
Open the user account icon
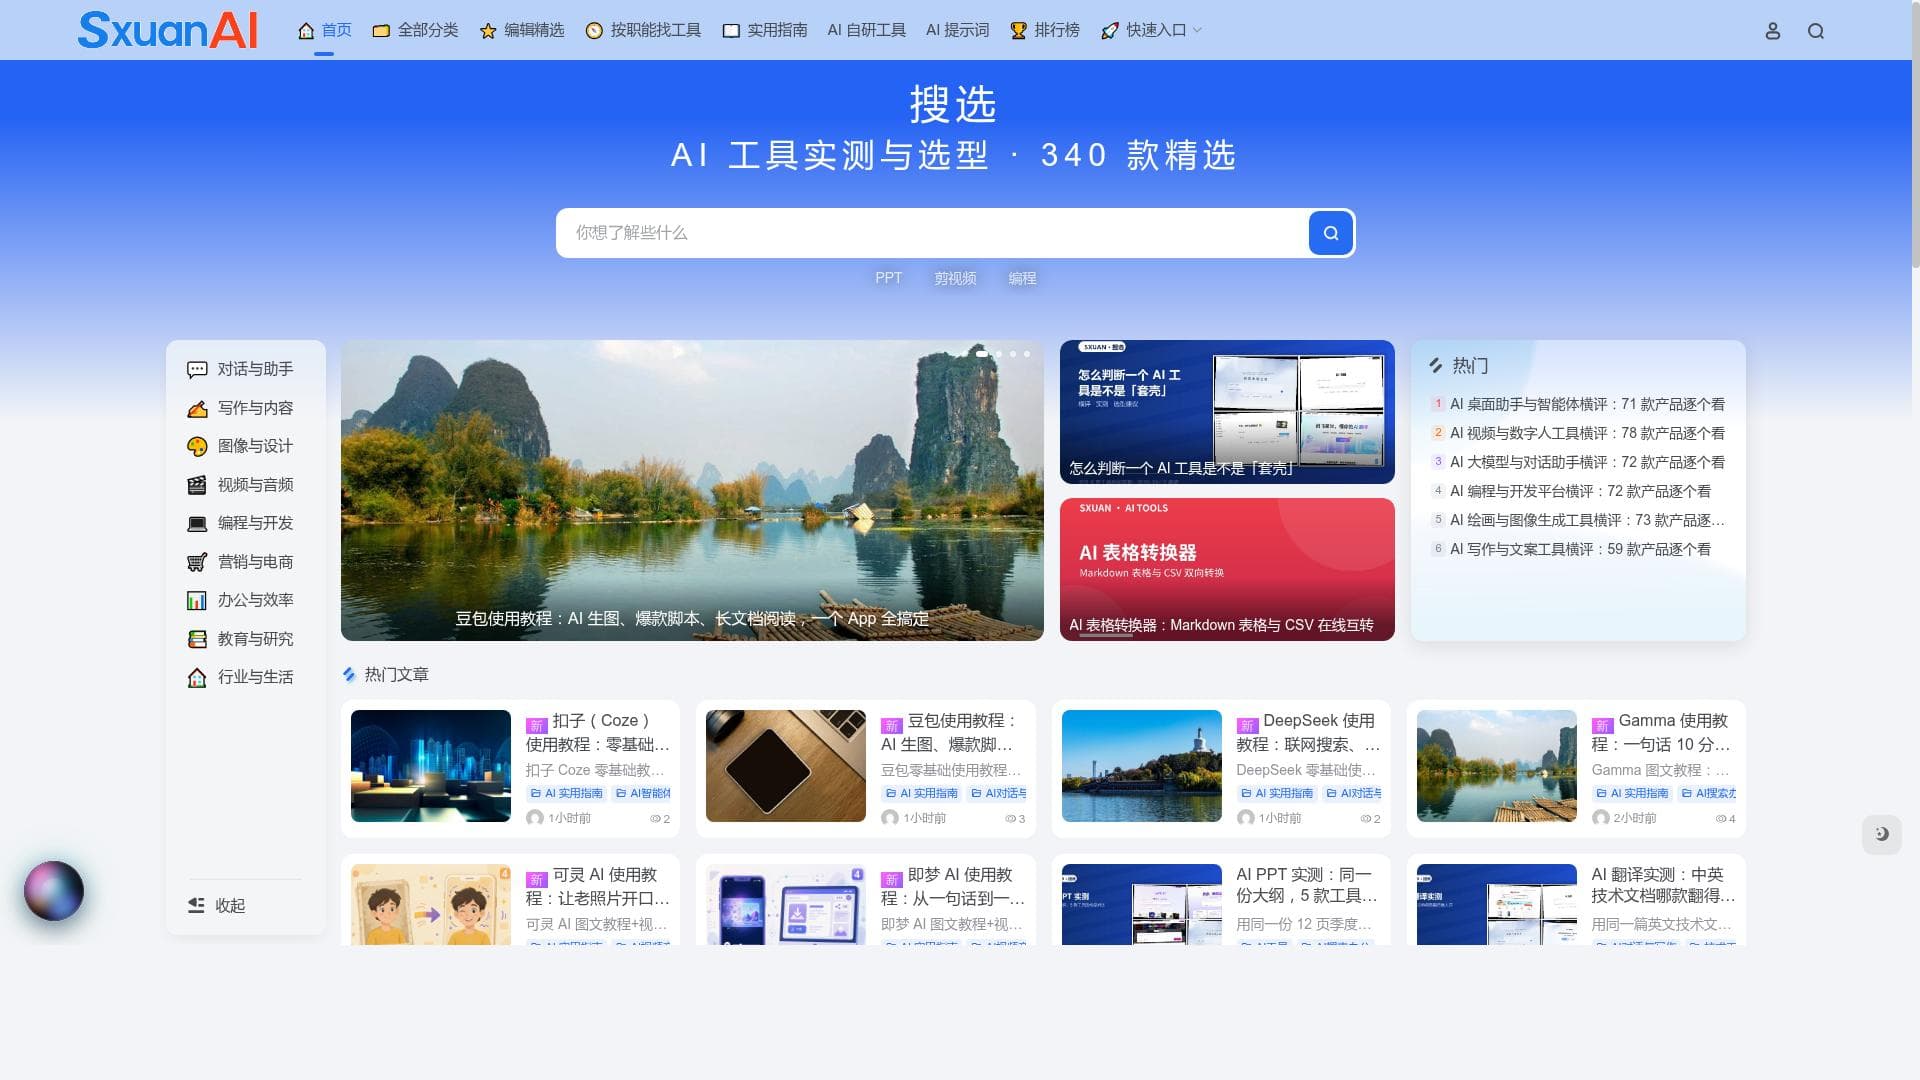tap(1772, 31)
